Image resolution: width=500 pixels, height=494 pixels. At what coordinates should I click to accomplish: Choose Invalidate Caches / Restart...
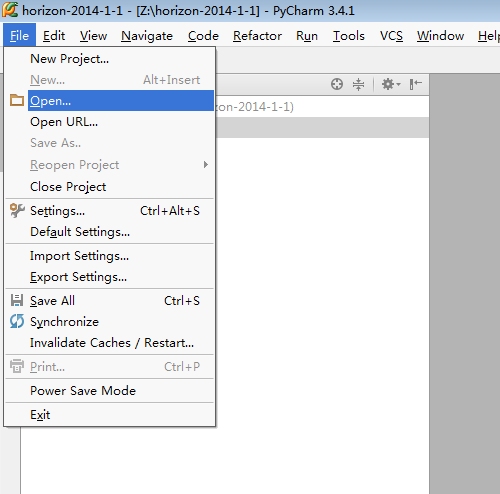pos(109,343)
